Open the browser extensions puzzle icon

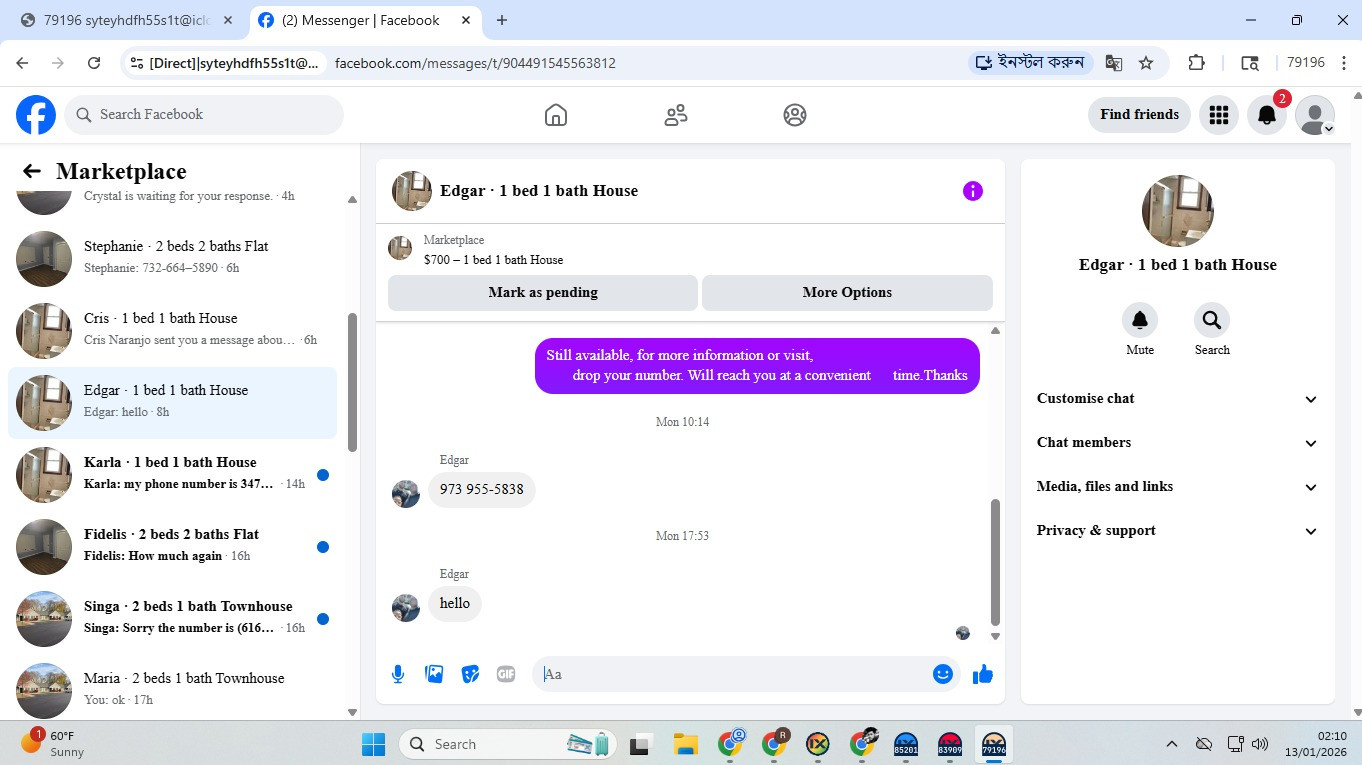tap(1196, 63)
